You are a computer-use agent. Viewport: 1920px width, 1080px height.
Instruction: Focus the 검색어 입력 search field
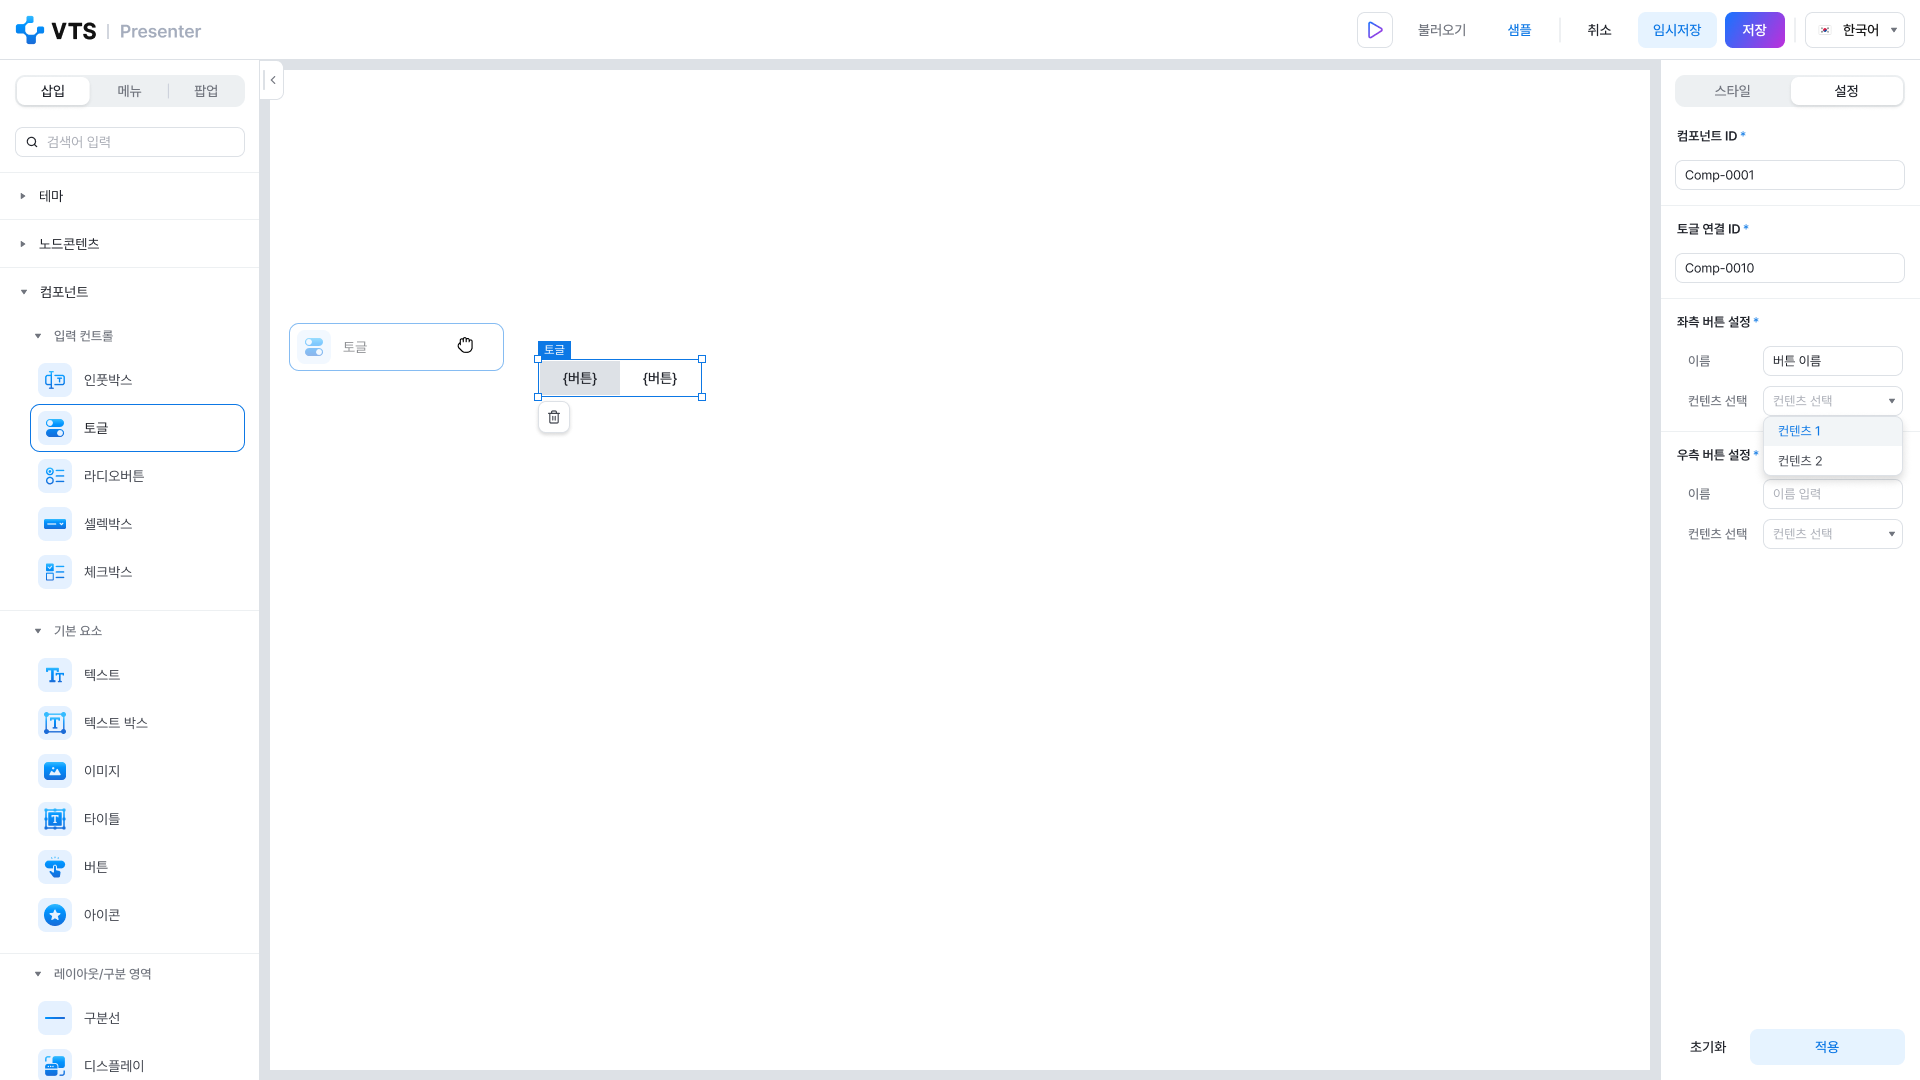coord(130,142)
